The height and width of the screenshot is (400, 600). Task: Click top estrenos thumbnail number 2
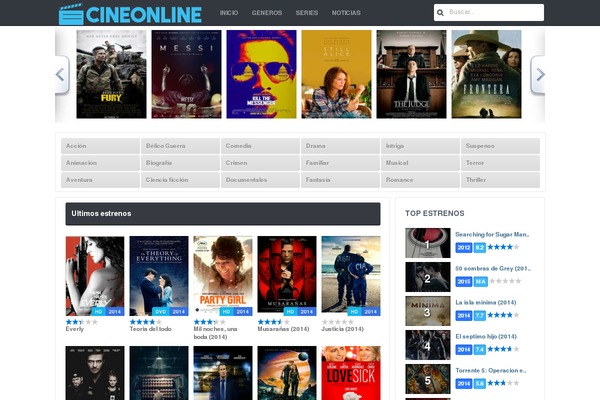[x=428, y=277]
